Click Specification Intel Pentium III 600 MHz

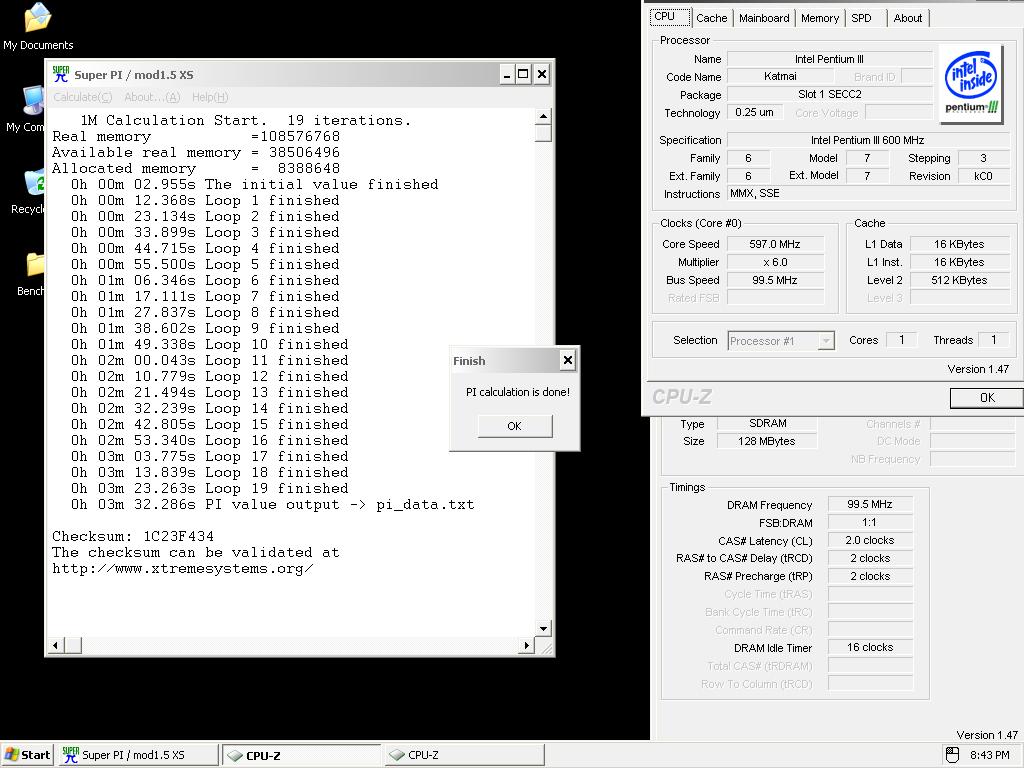(x=867, y=140)
